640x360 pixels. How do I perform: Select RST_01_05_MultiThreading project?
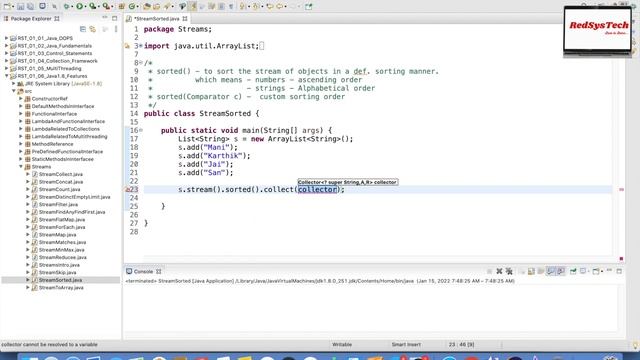(49, 69)
